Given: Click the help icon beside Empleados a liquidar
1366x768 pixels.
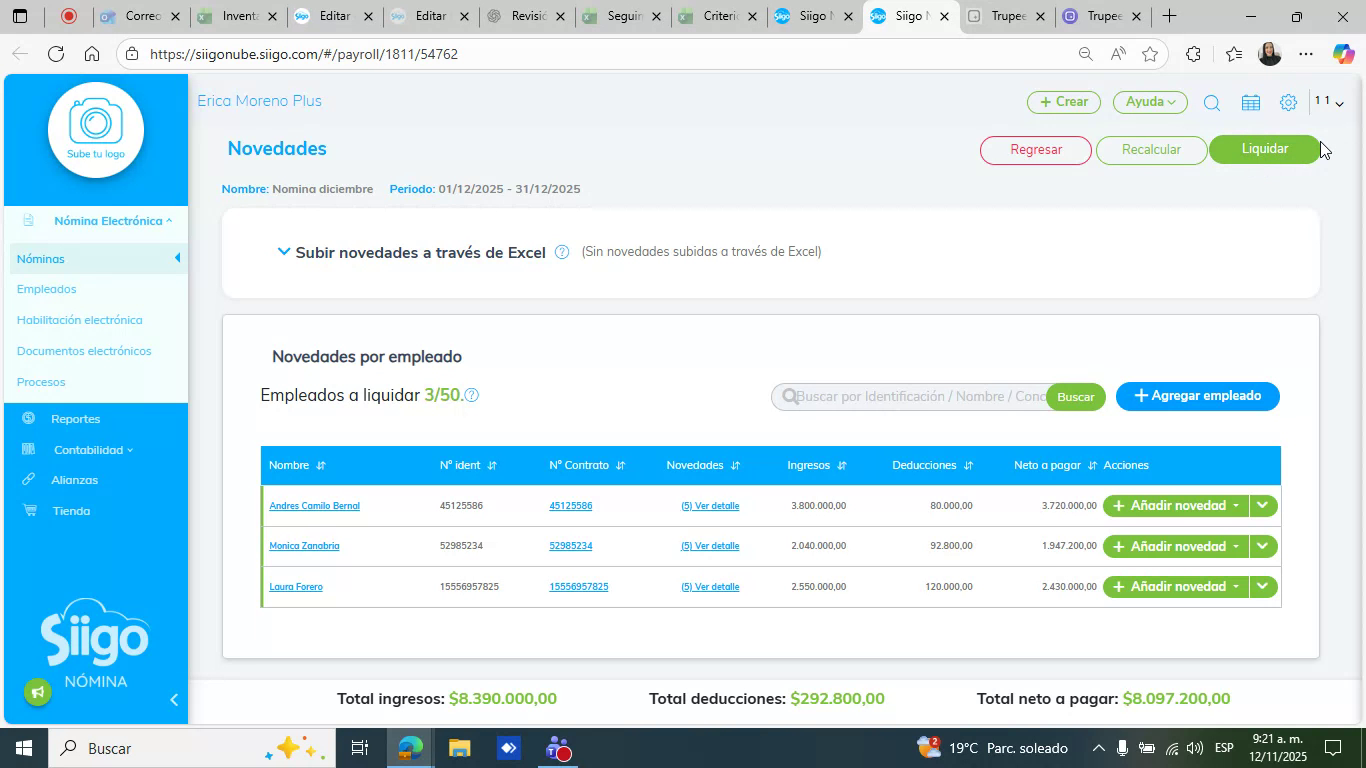Looking at the screenshot, I should click(x=471, y=395).
